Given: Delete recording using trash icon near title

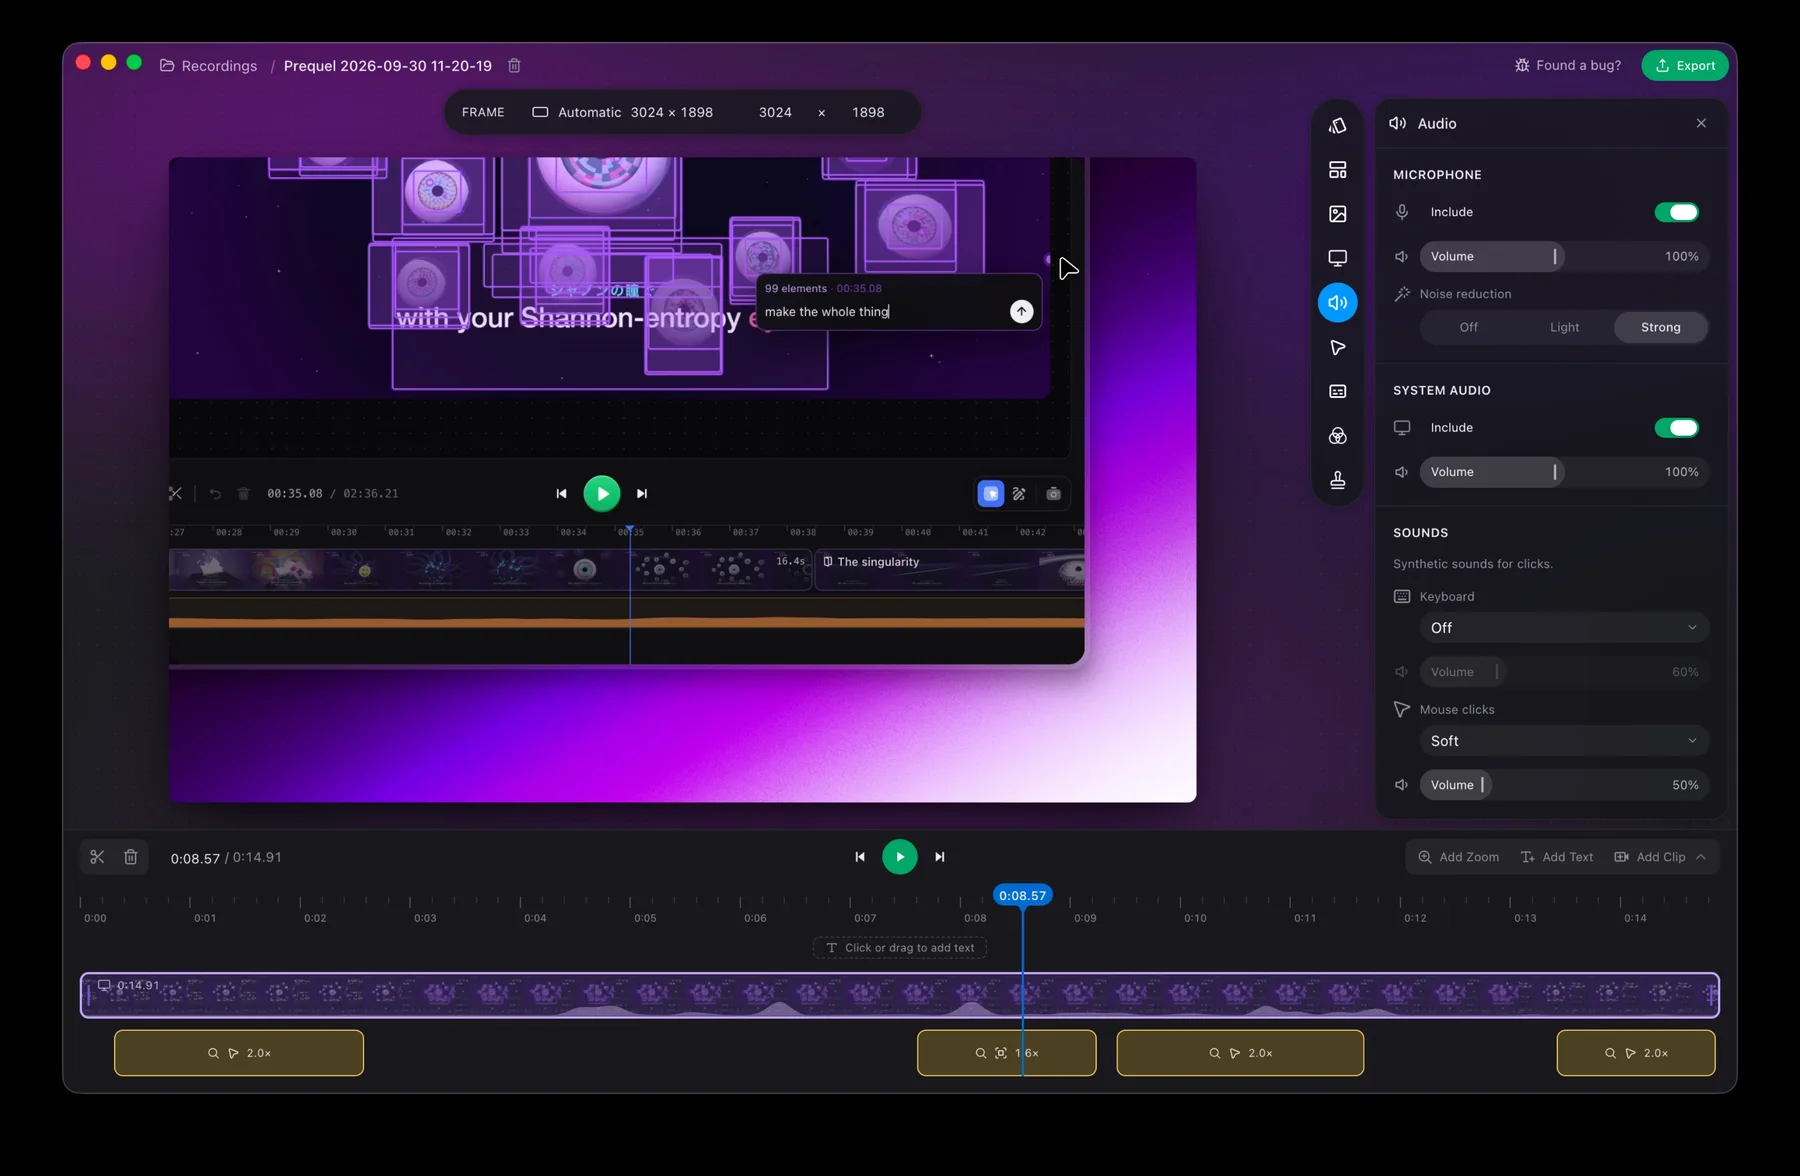Looking at the screenshot, I should coord(514,65).
